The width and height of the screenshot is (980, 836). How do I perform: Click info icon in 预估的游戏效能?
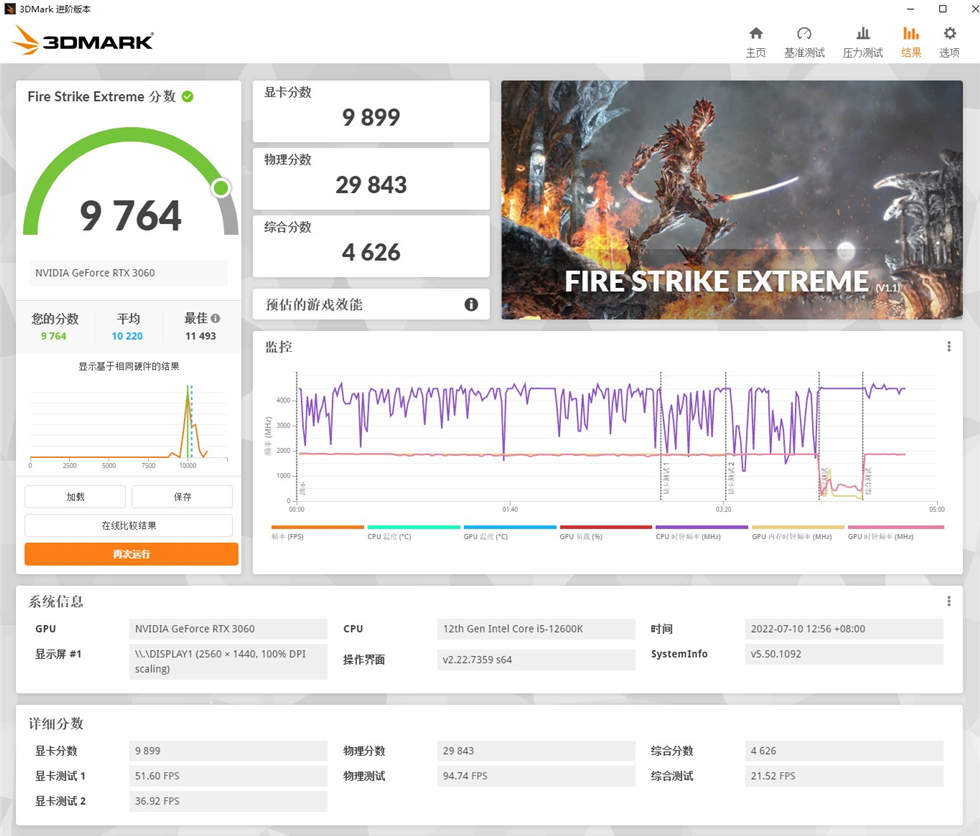pos(471,304)
